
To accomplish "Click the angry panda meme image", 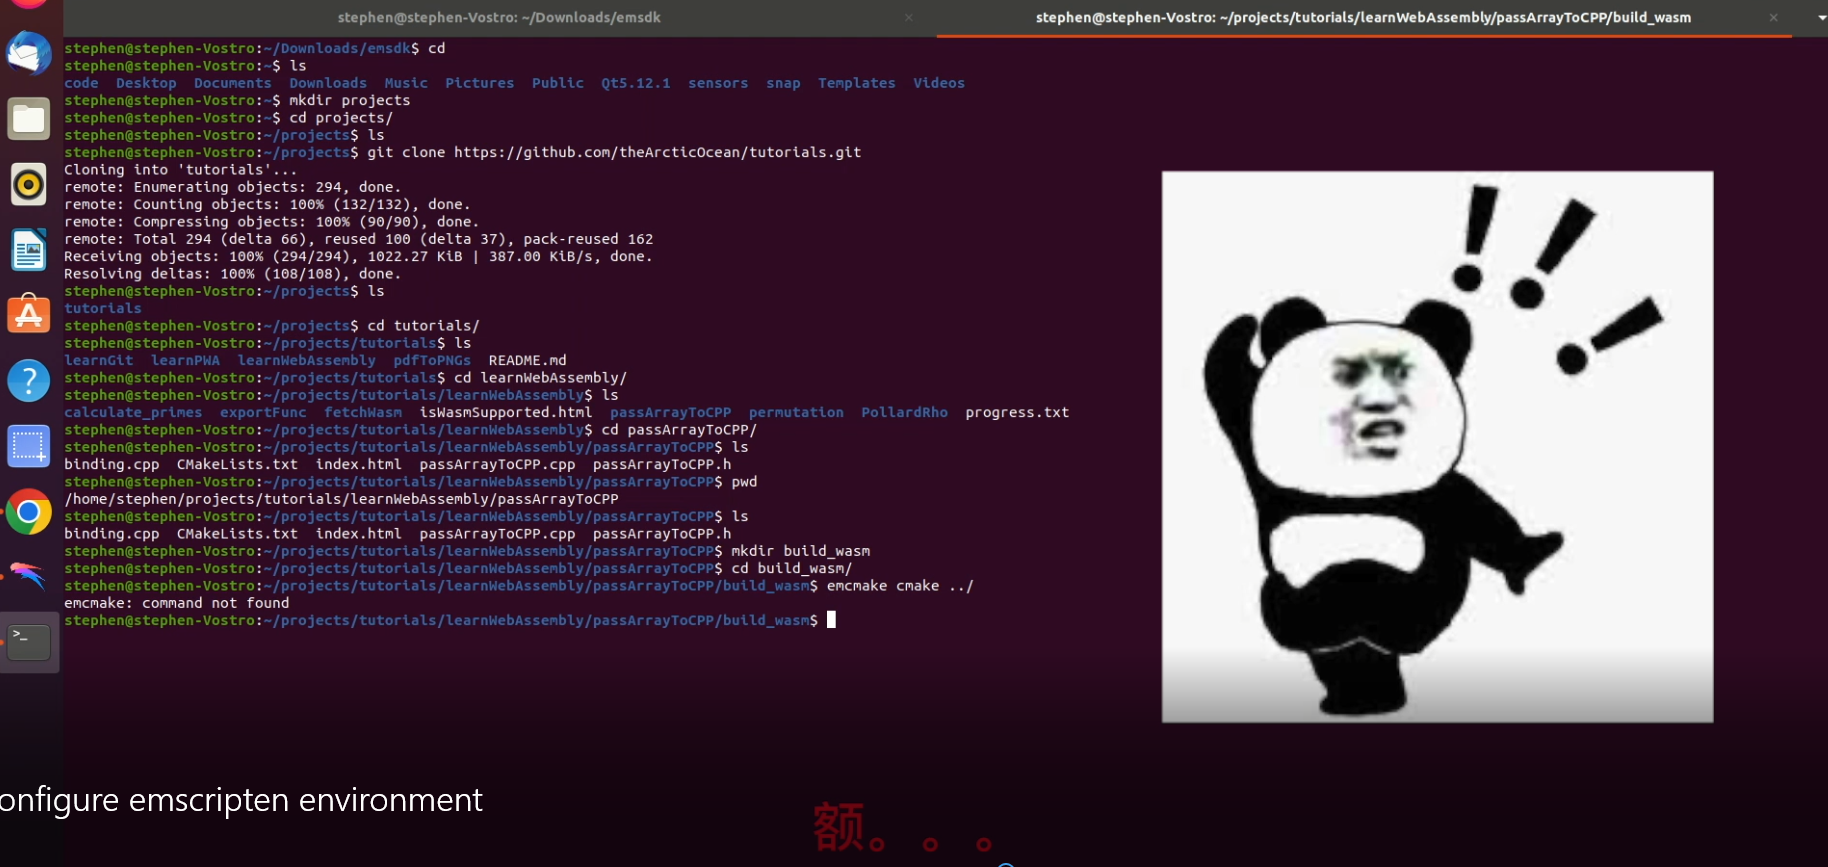I will click(1437, 447).
